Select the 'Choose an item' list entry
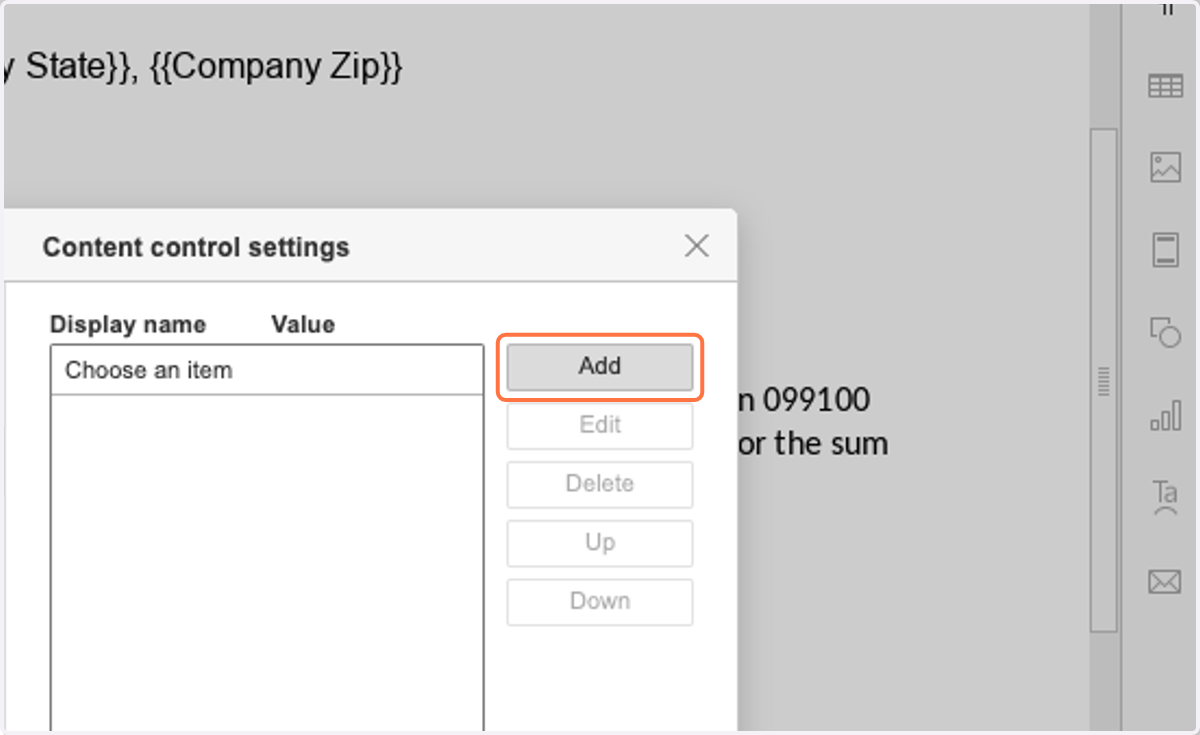 point(267,370)
